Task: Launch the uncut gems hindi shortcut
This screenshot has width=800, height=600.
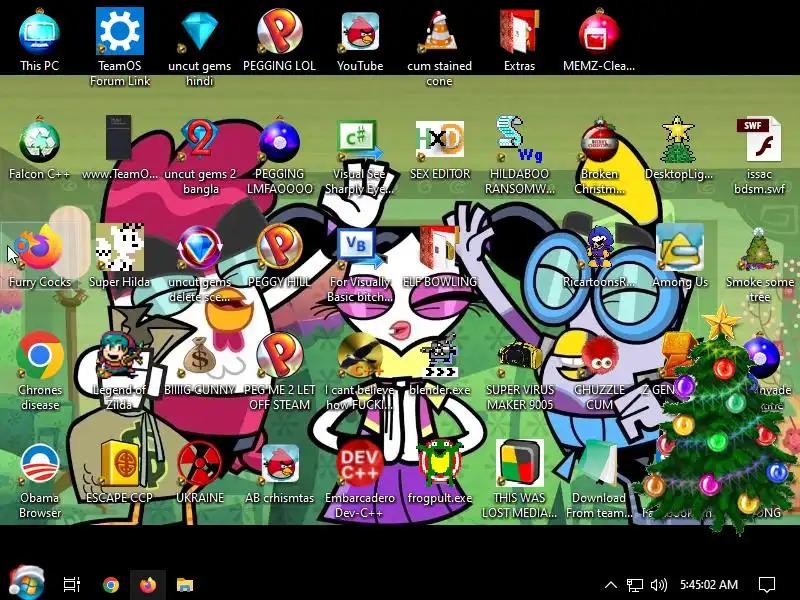Action: tap(199, 32)
